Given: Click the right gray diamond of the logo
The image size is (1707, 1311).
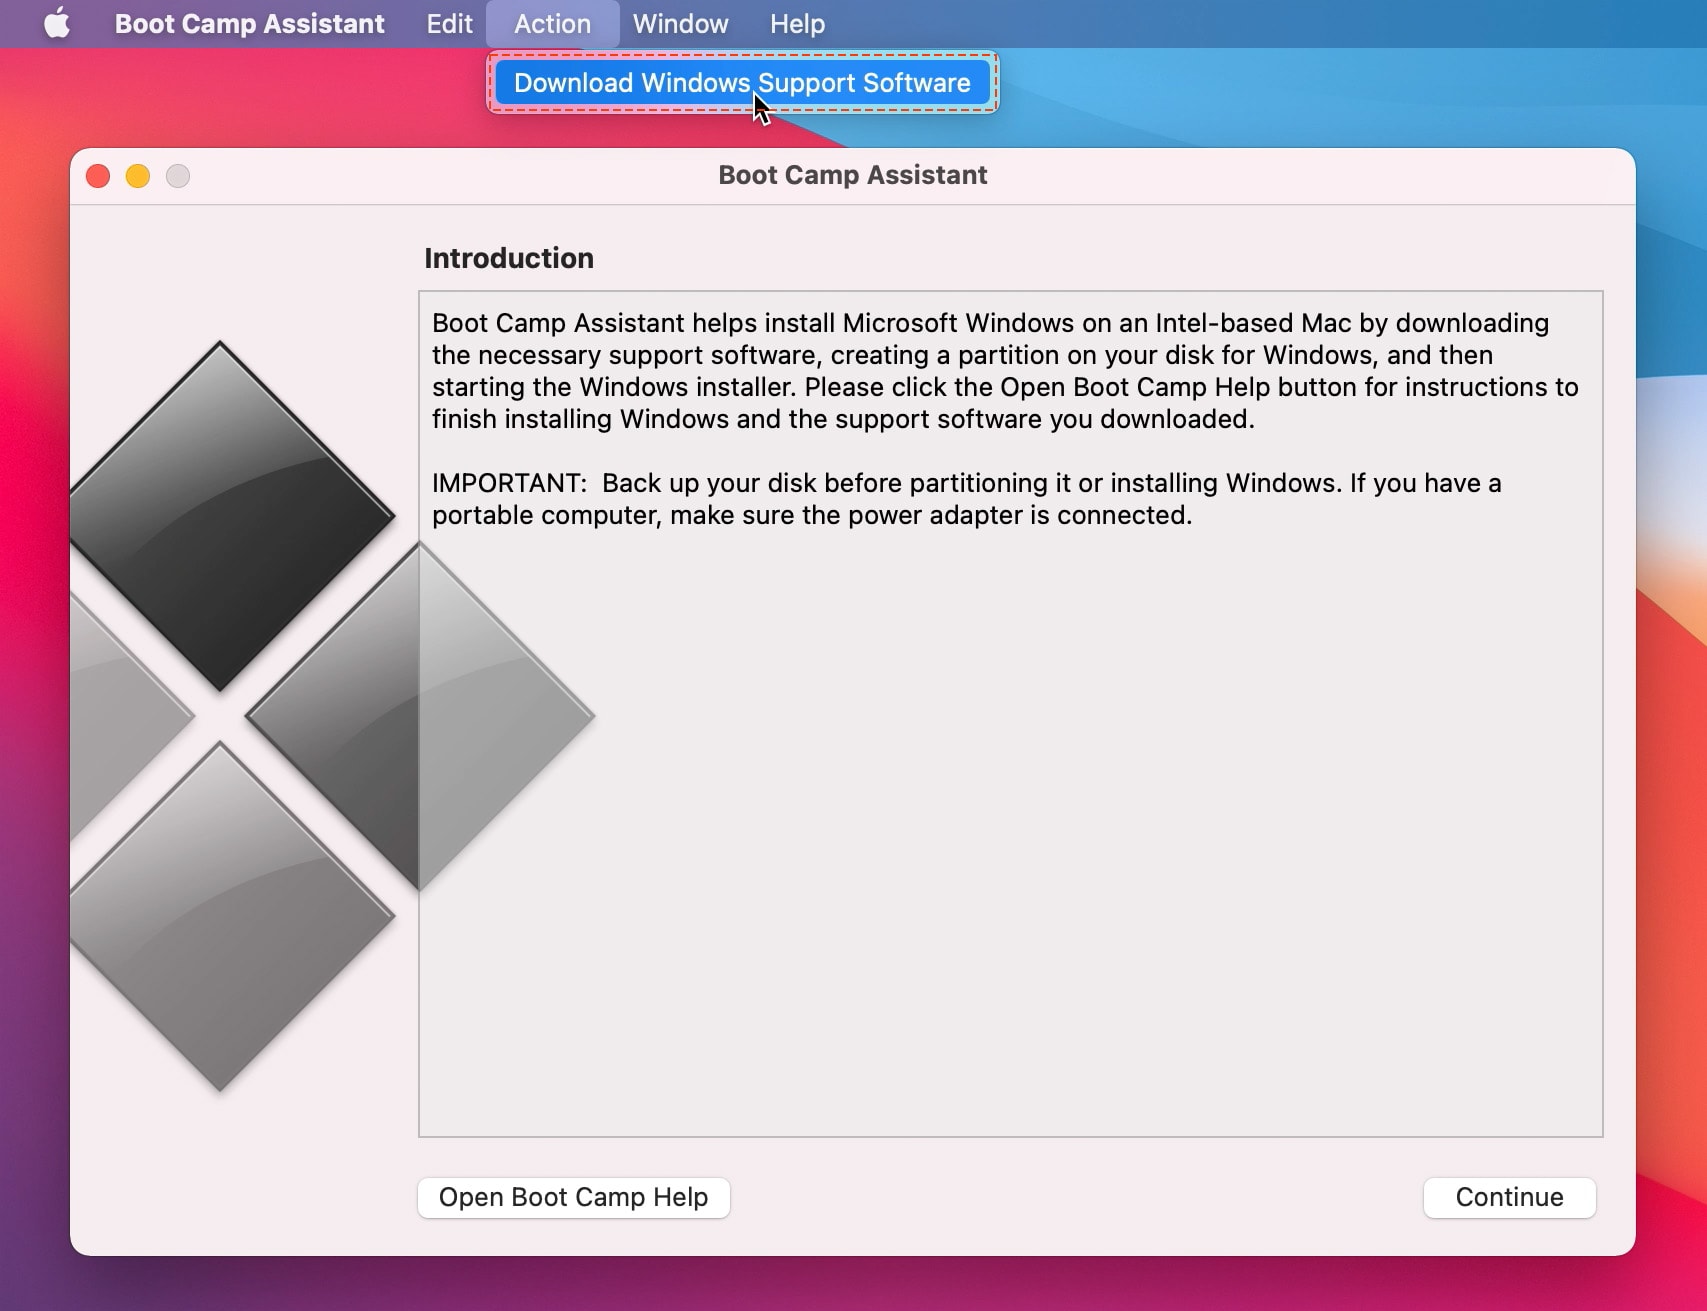Looking at the screenshot, I should 420,715.
